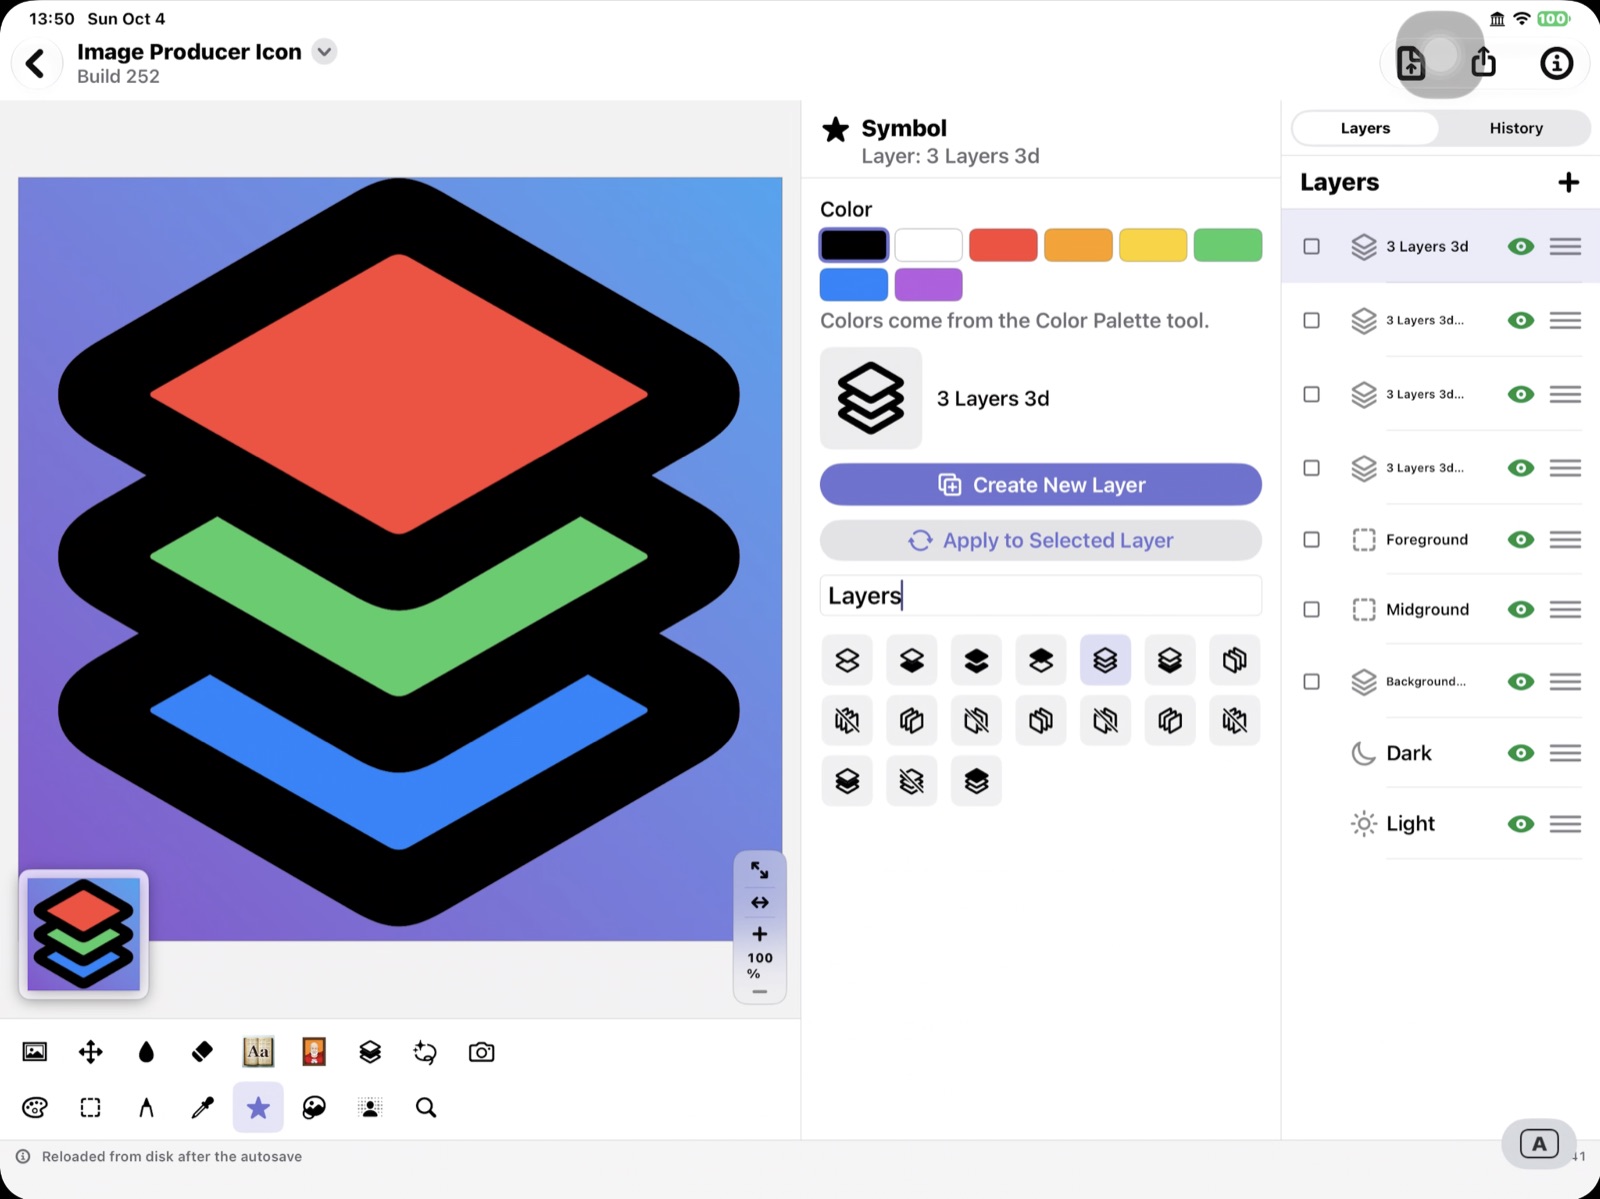Select the star symbol tool
Viewport: 1600px width, 1199px height.
(x=258, y=1107)
